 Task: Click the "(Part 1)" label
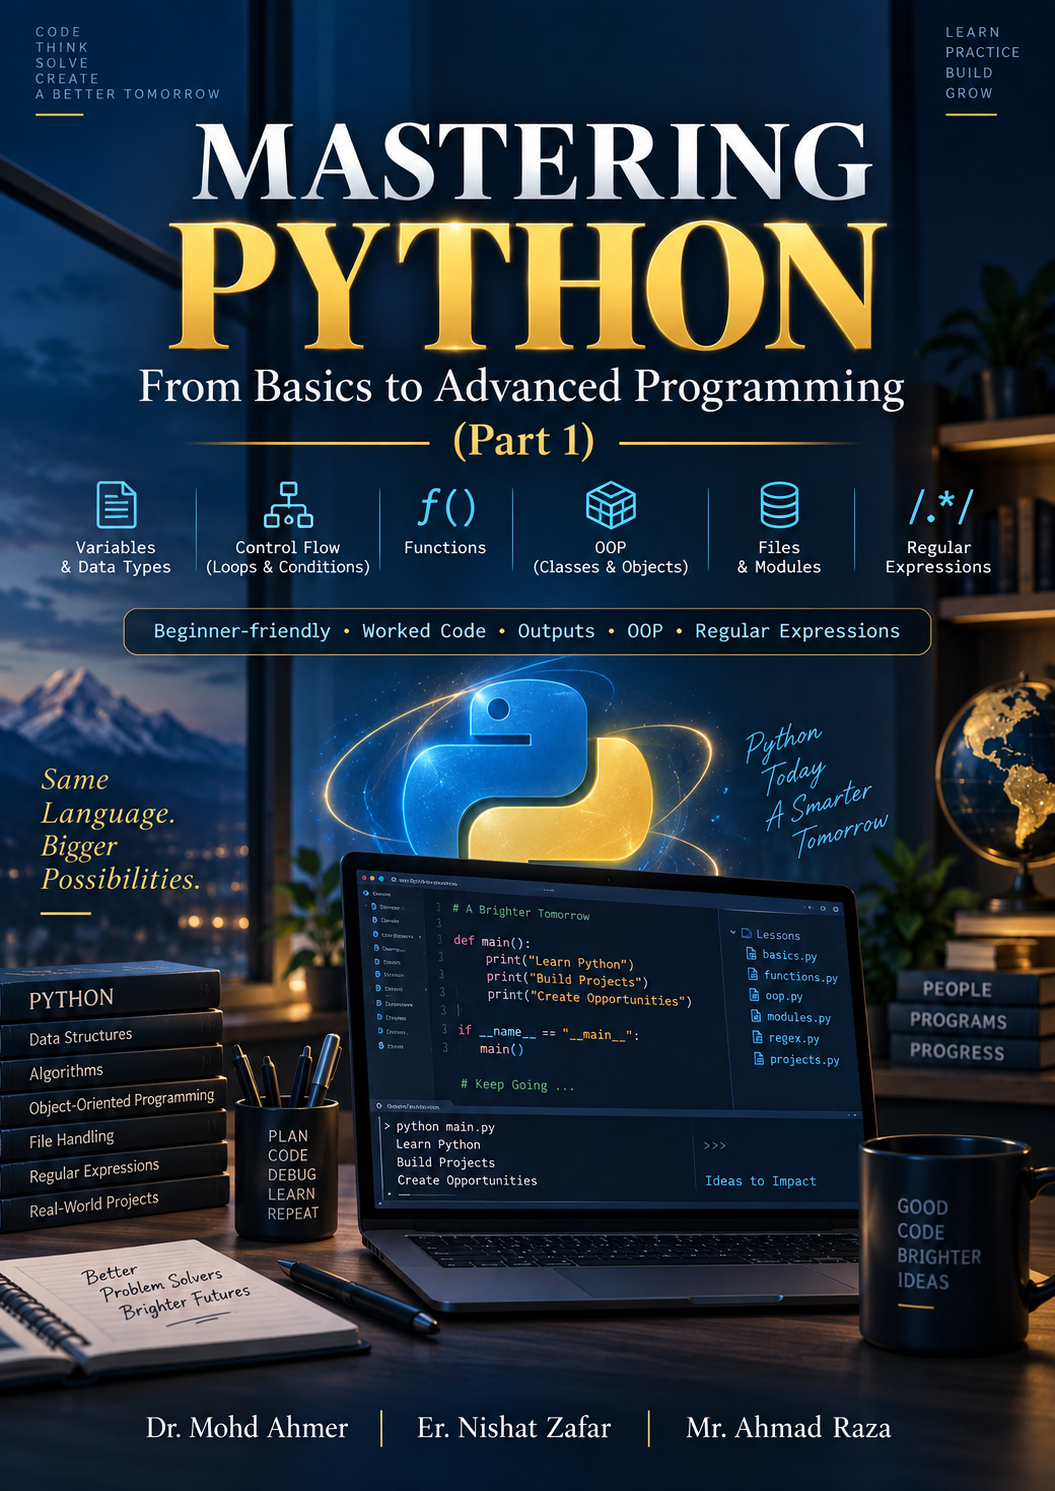tap(524, 440)
